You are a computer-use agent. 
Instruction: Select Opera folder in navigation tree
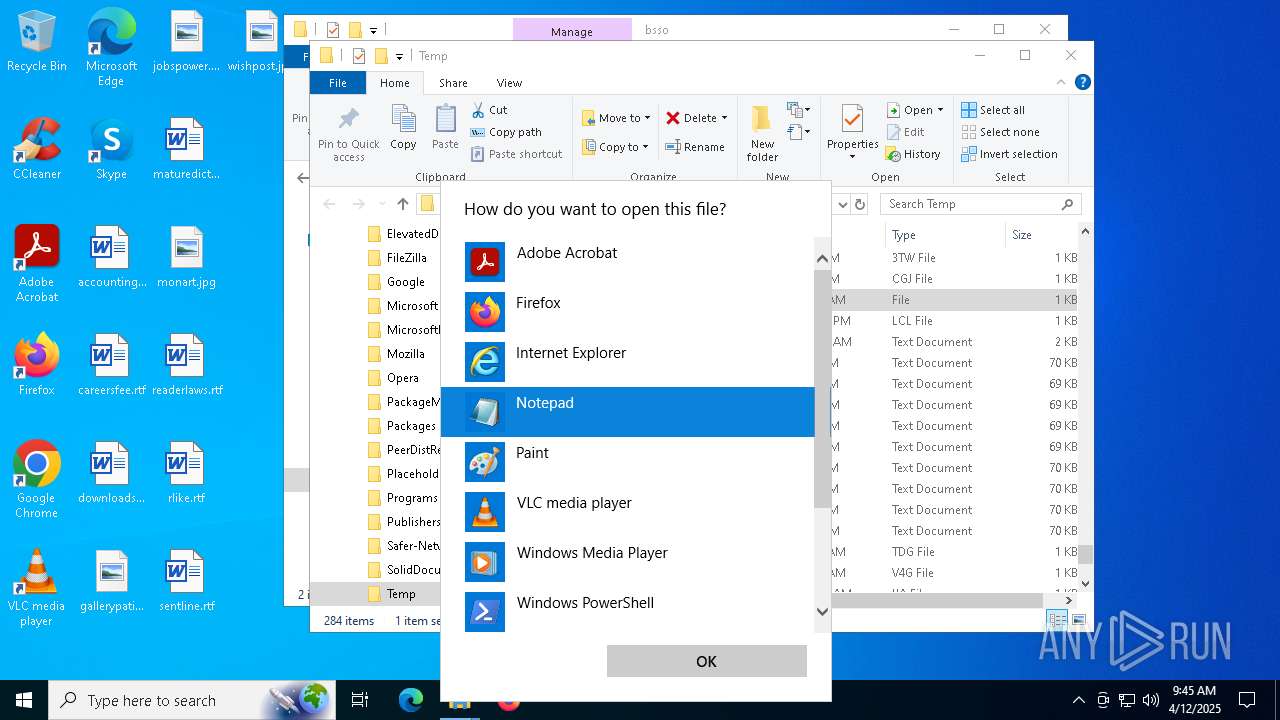pos(402,378)
